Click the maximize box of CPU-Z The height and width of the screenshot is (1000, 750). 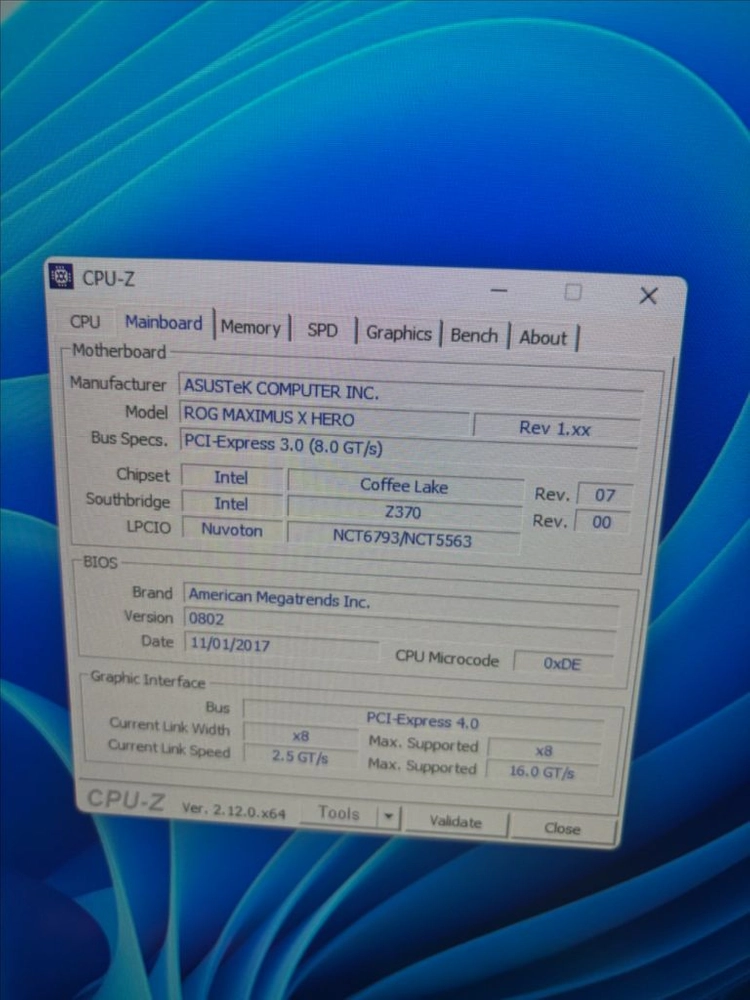click(x=573, y=293)
